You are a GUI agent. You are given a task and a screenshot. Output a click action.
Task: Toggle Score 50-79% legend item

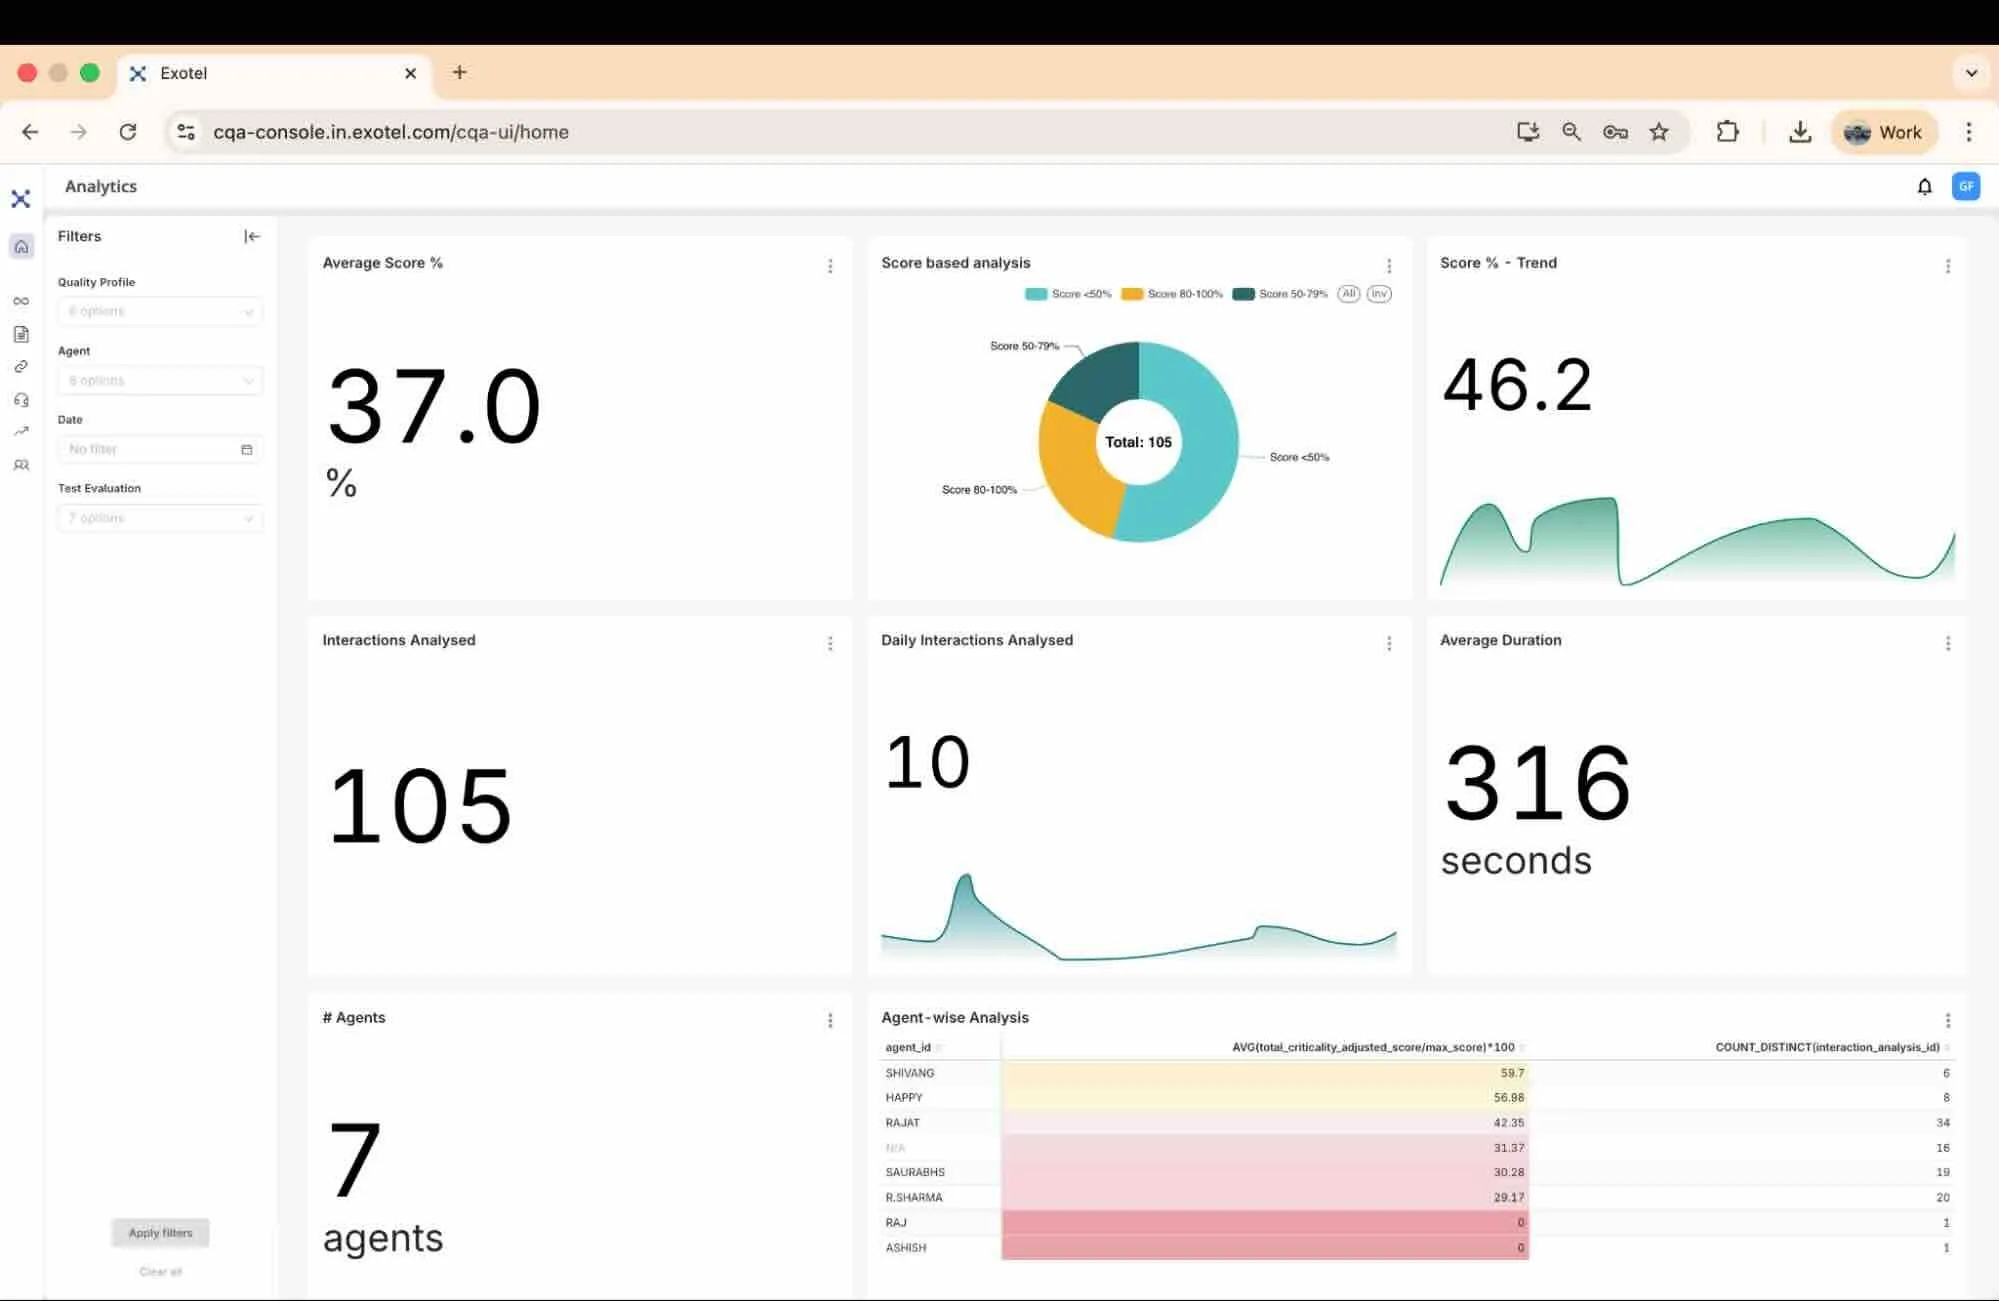1280,294
